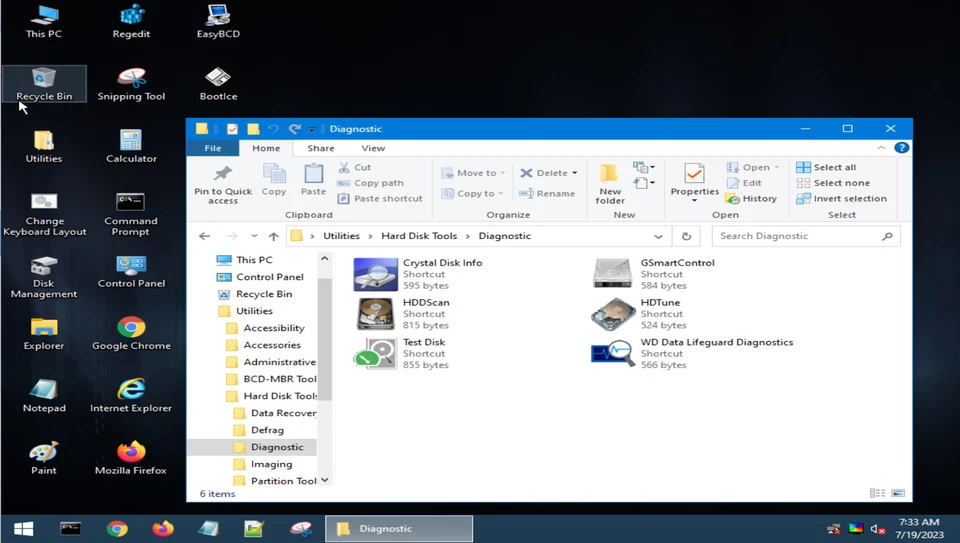This screenshot has height=543, width=960.
Task: Collapse the ribbon using the chevron
Action: pos(881,148)
